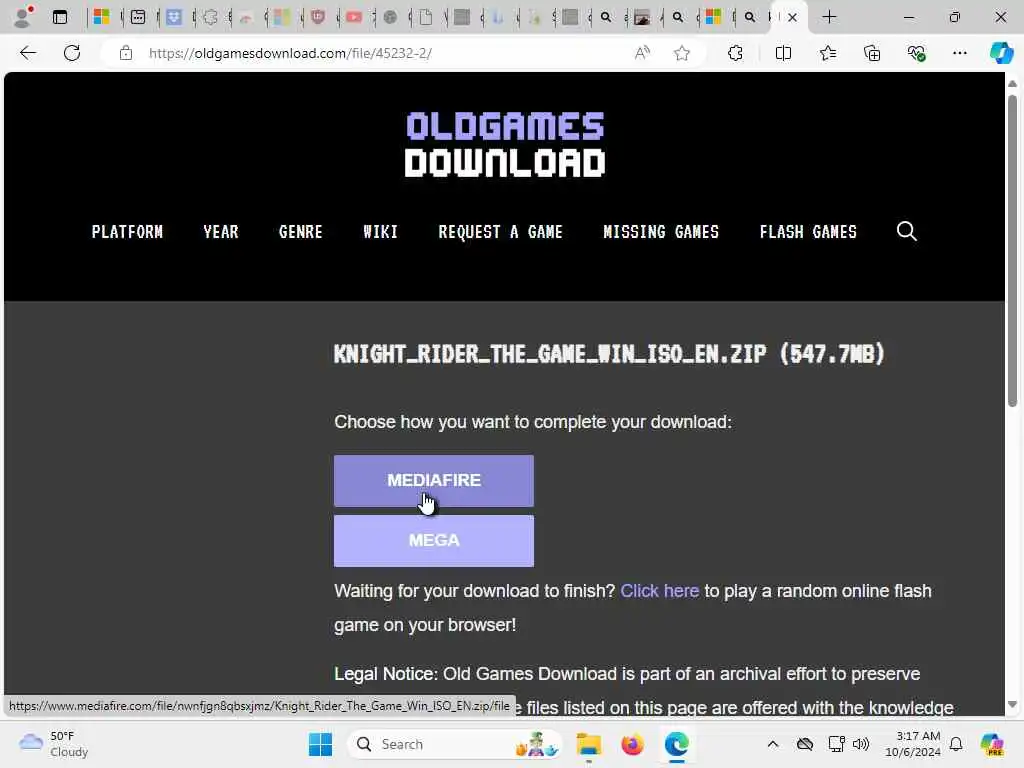Open the OneDrive cloud tray icon
The height and width of the screenshot is (768, 1024).
coord(805,744)
